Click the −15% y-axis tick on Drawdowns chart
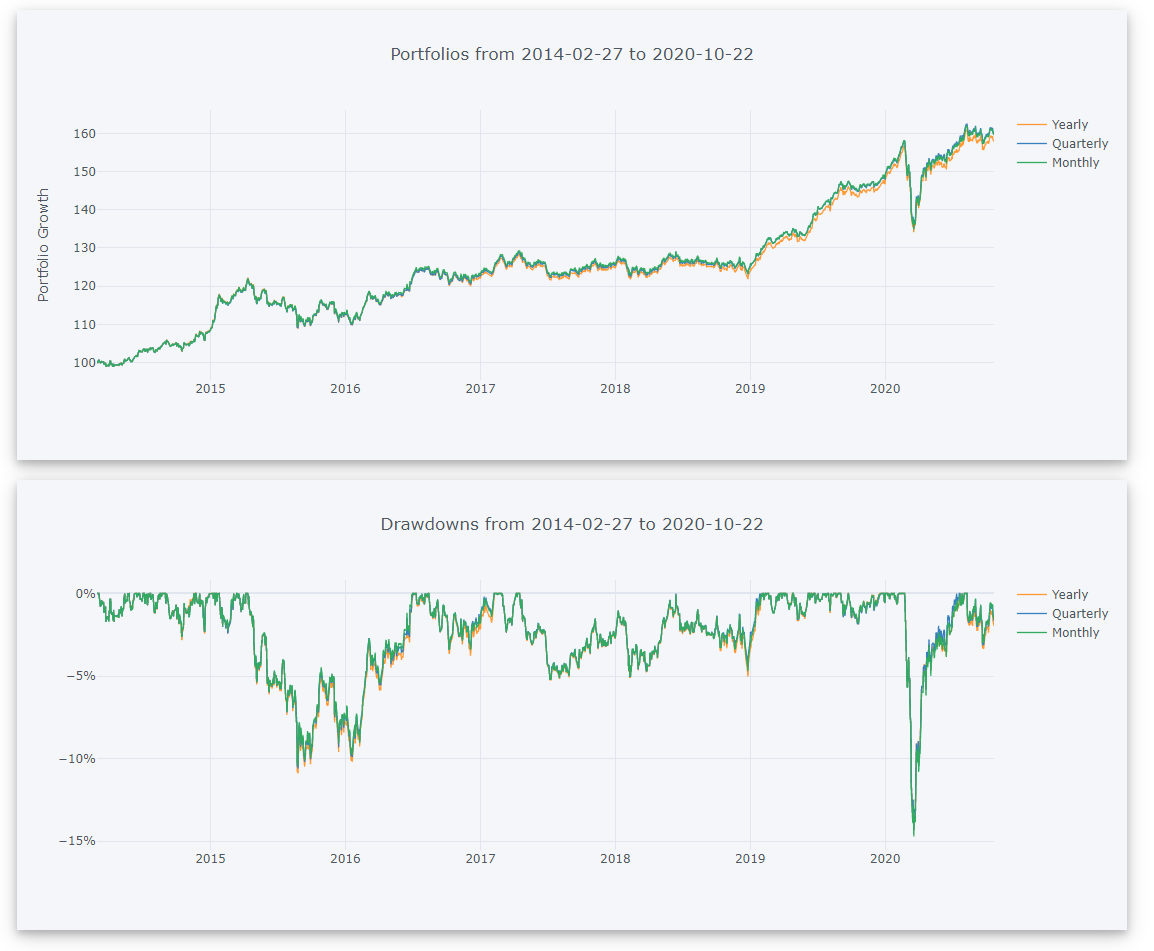 point(76,841)
